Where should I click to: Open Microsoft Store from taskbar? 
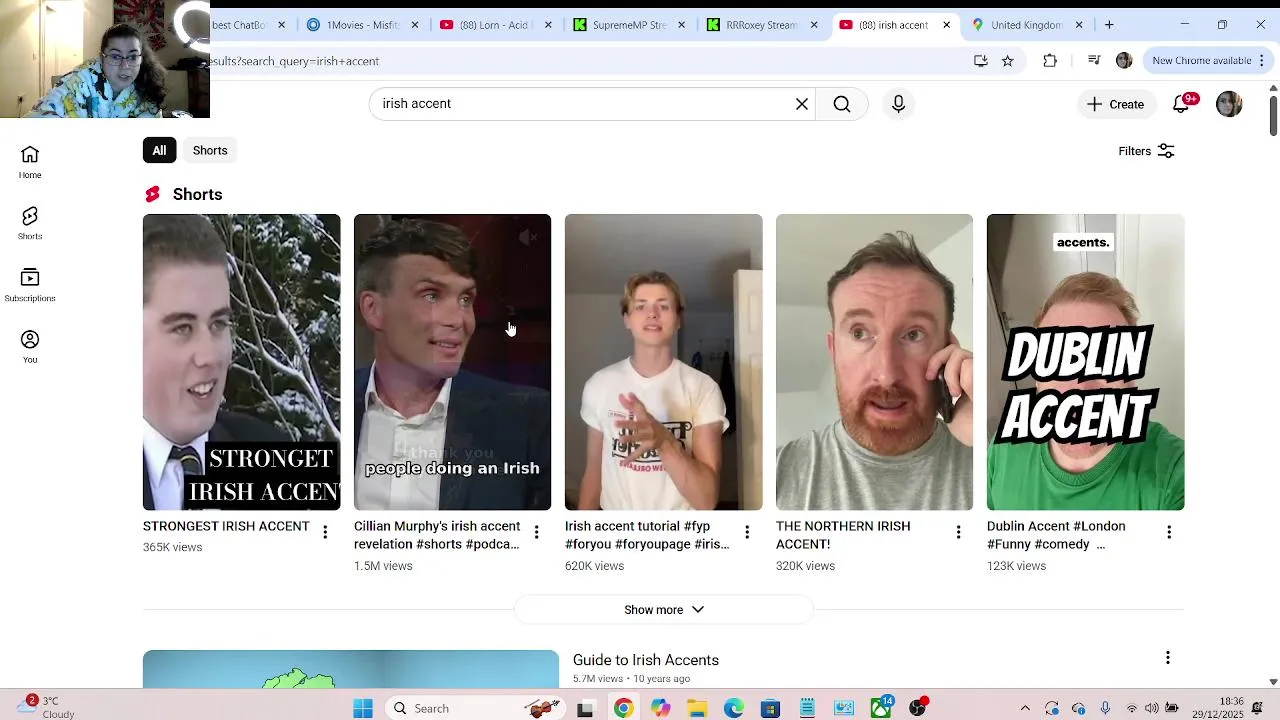pyautogui.click(x=770, y=708)
